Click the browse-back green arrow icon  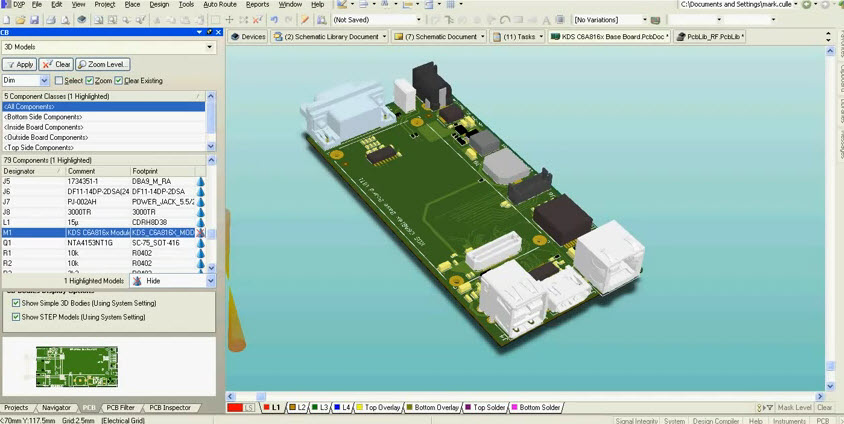pos(806,4)
